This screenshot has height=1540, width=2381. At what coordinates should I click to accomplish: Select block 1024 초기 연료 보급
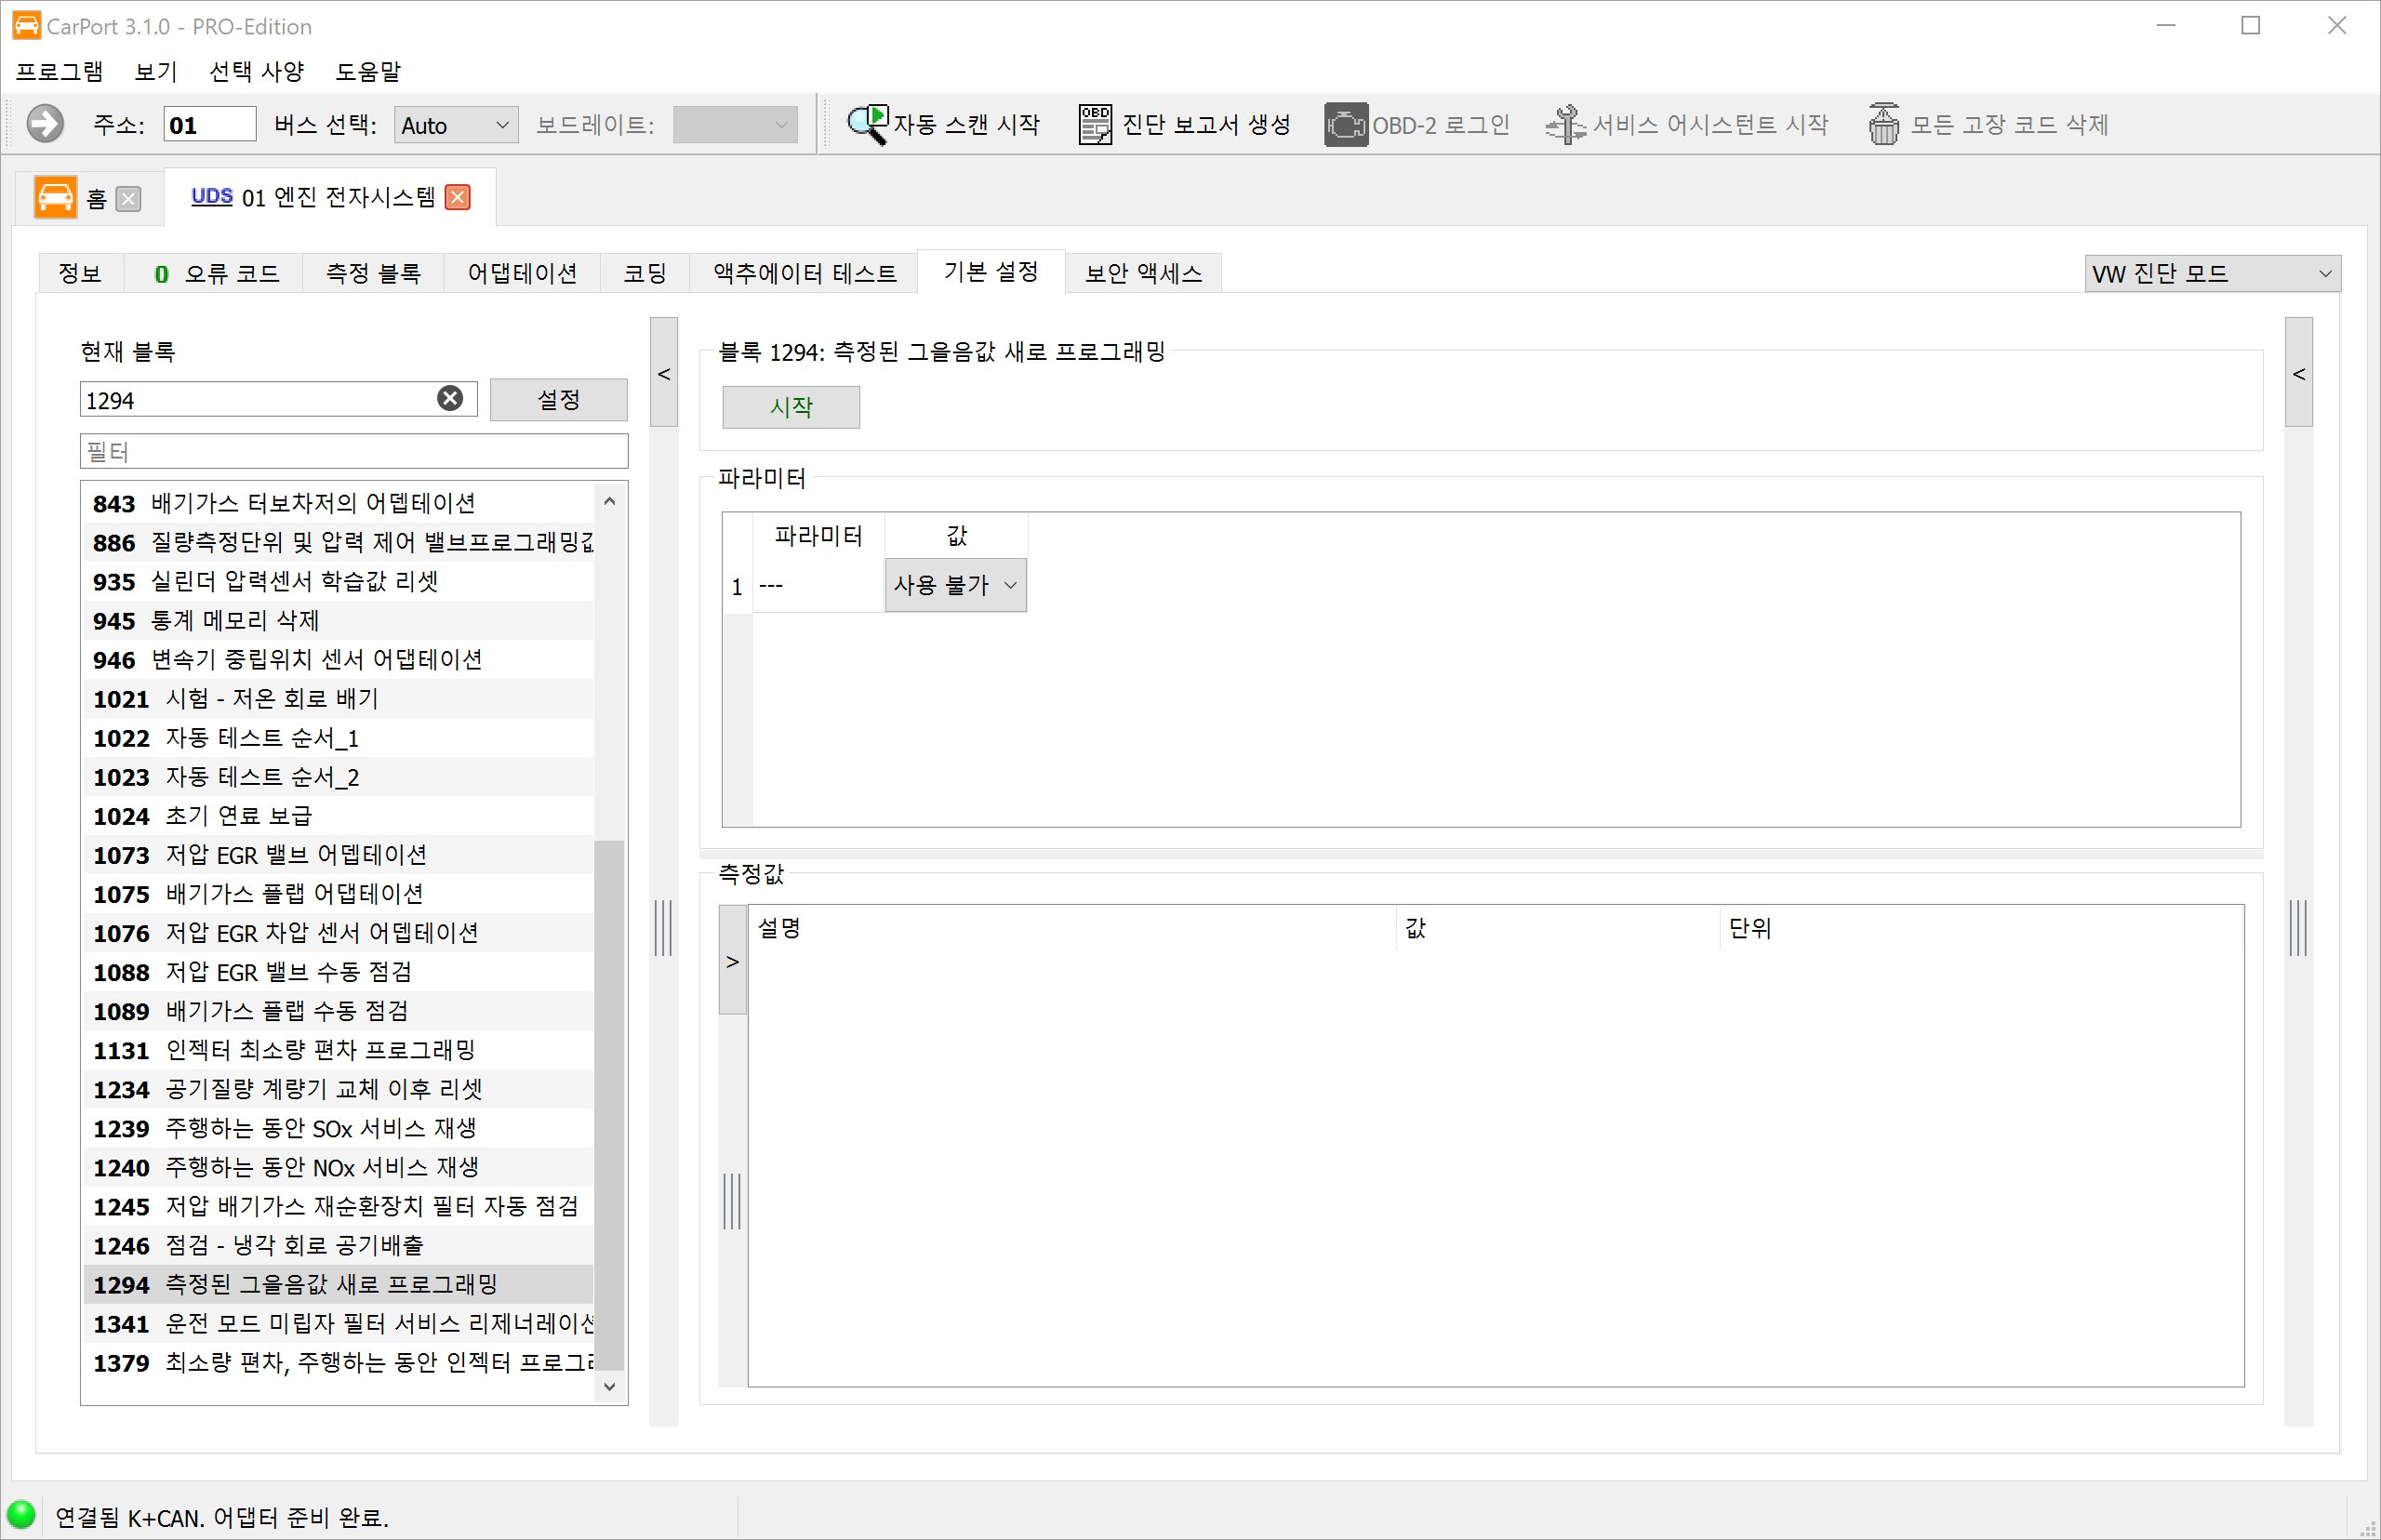338,815
